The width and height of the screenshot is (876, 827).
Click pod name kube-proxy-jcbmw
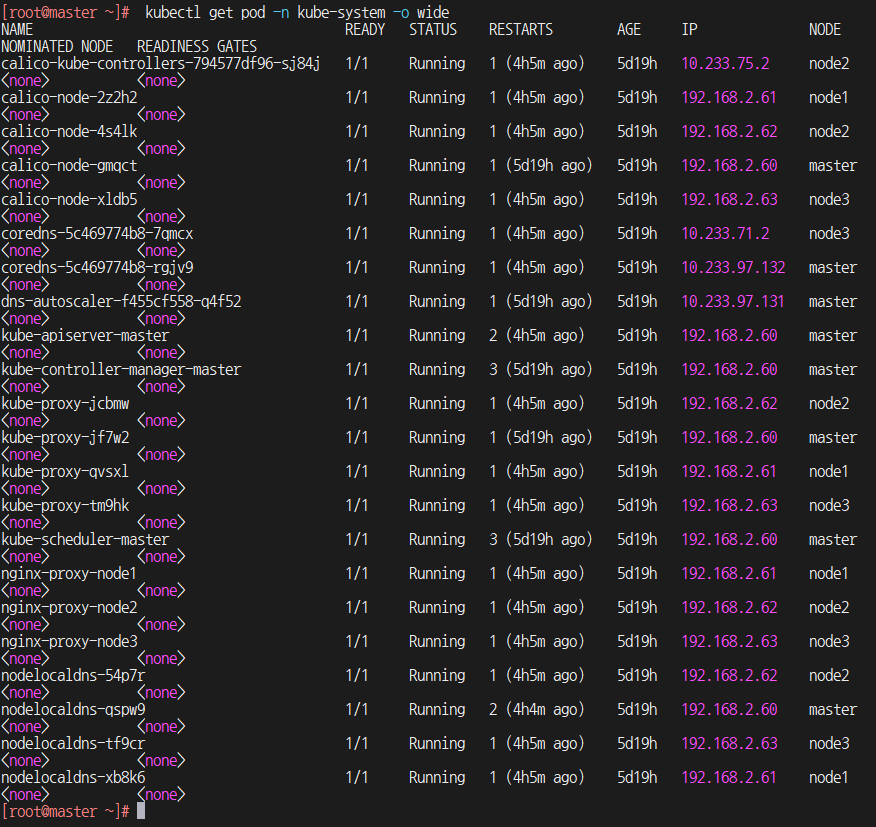(x=65, y=404)
